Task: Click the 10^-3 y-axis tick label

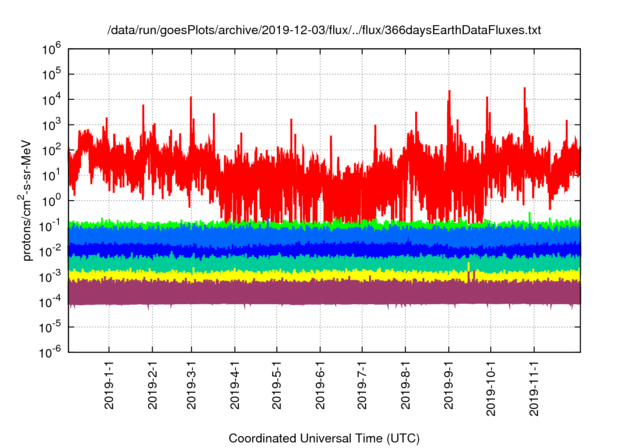Action: point(51,277)
